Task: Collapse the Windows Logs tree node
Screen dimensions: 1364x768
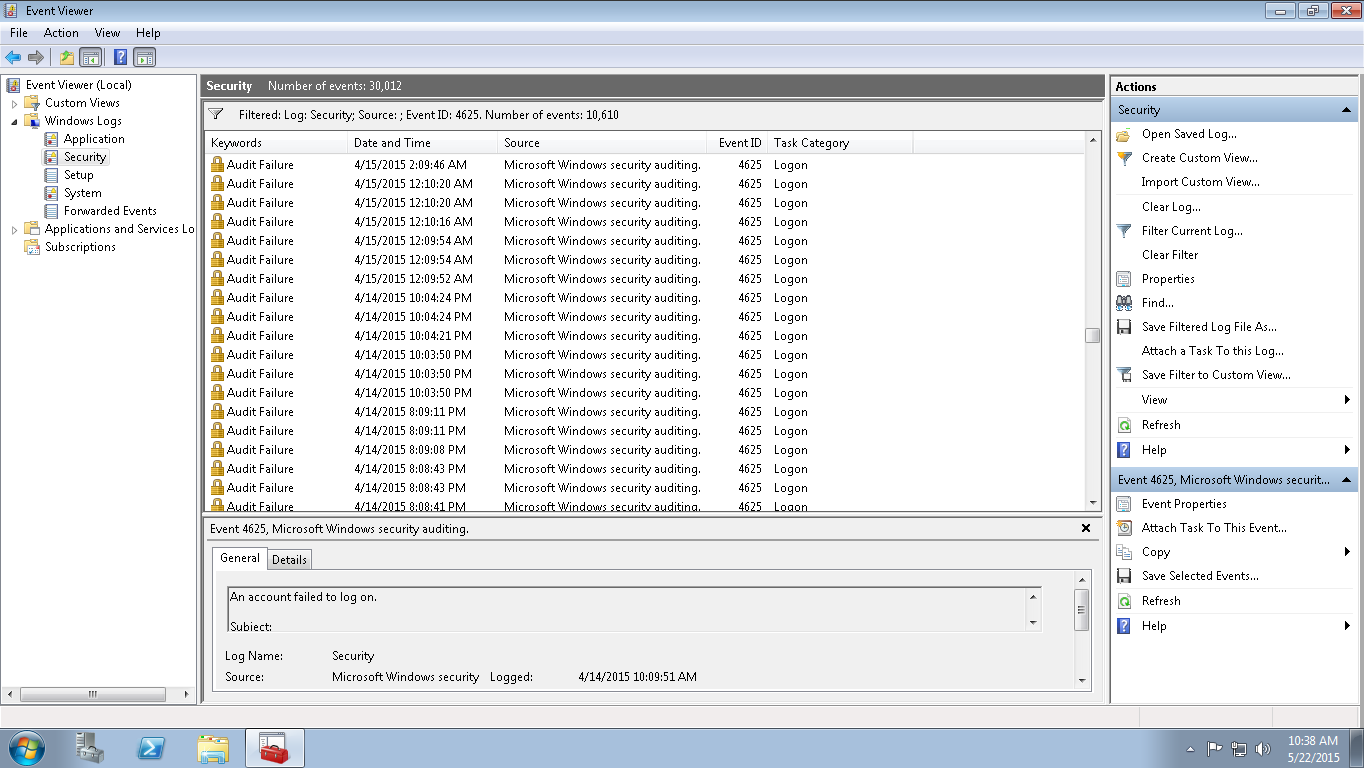Action: click(14, 121)
